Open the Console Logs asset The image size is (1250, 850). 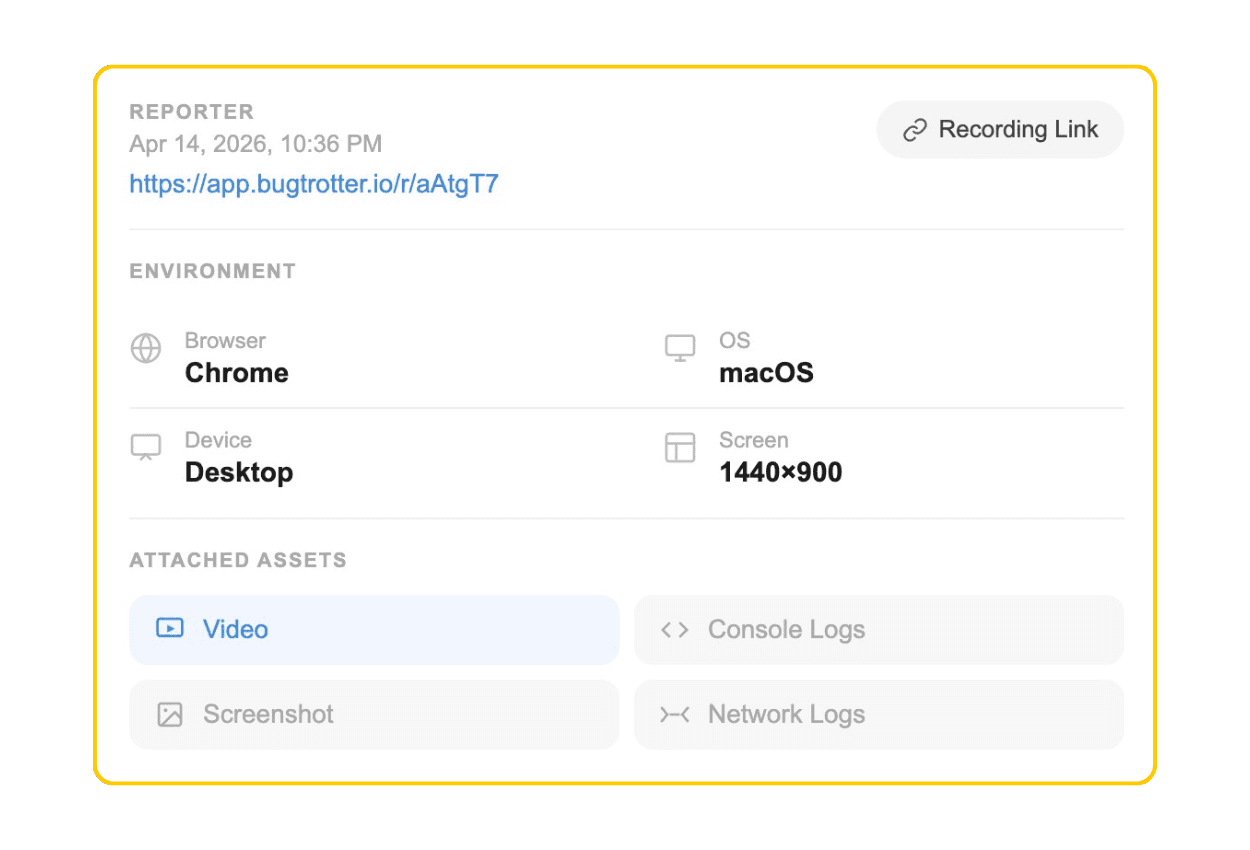[x=879, y=629]
